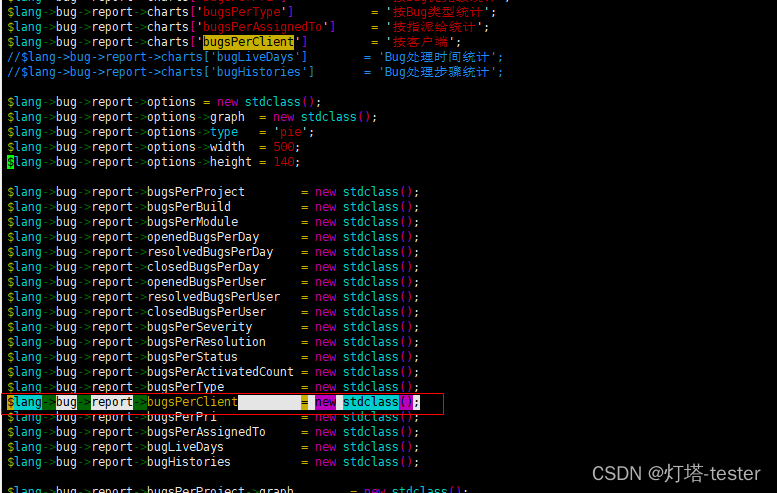Click 'bugsPerType' in the new stdclass line
The image size is (777, 493).
[x=185, y=387]
